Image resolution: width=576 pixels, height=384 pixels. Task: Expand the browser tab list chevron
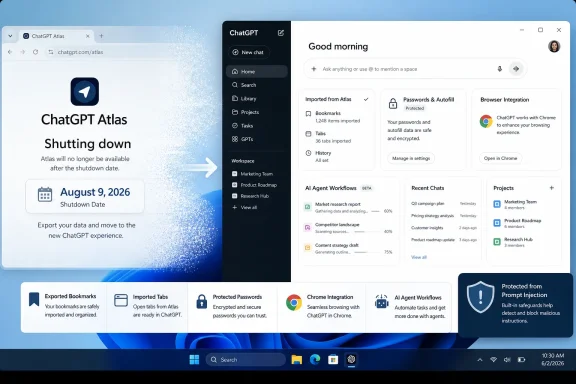click(x=10, y=36)
